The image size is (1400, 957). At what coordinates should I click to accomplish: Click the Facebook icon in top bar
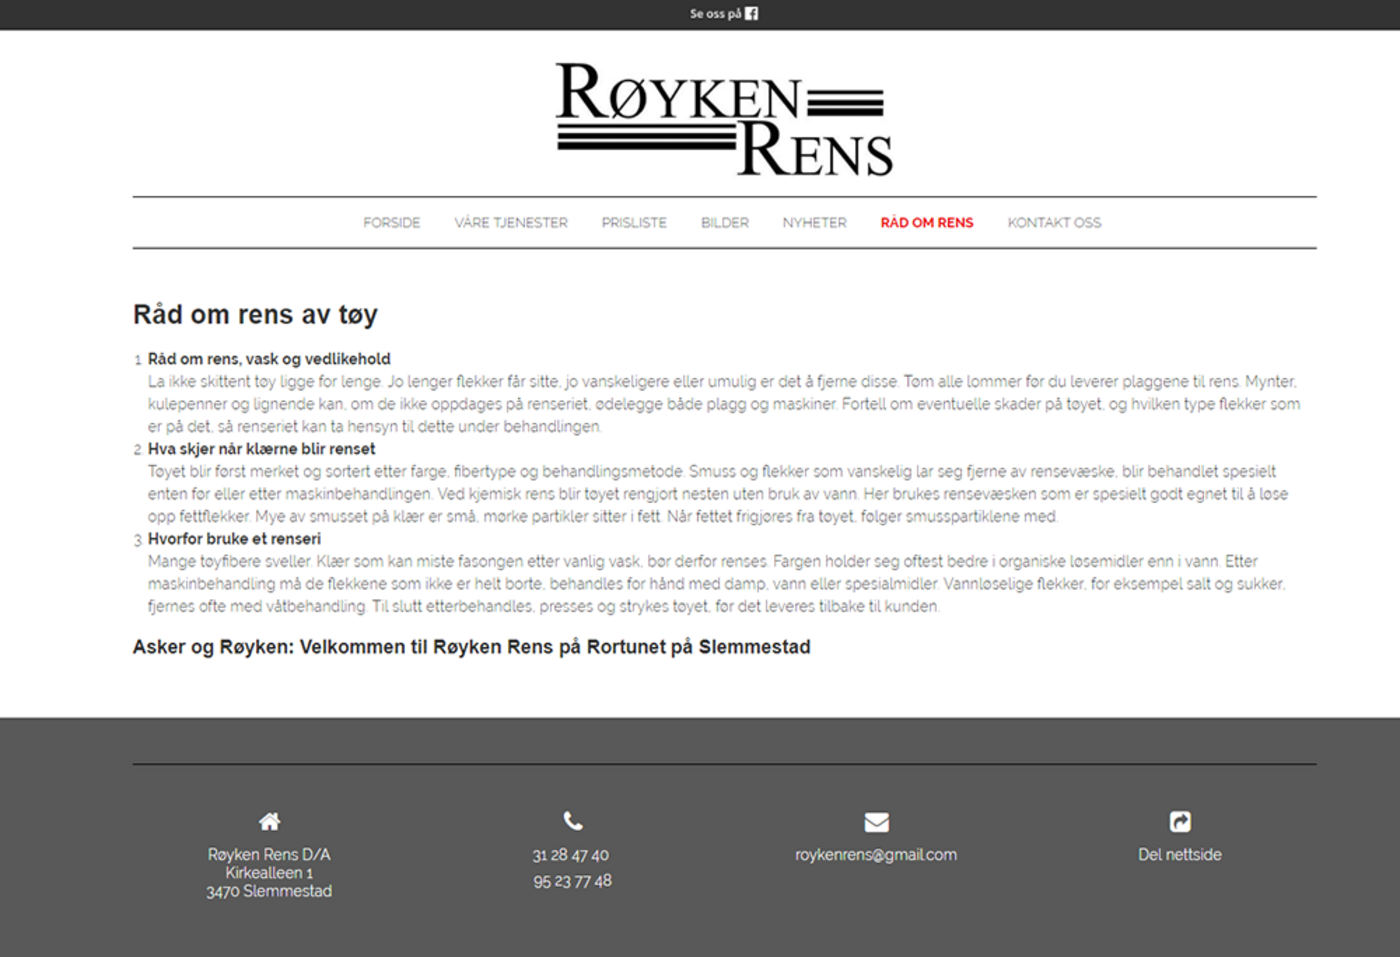click(751, 14)
